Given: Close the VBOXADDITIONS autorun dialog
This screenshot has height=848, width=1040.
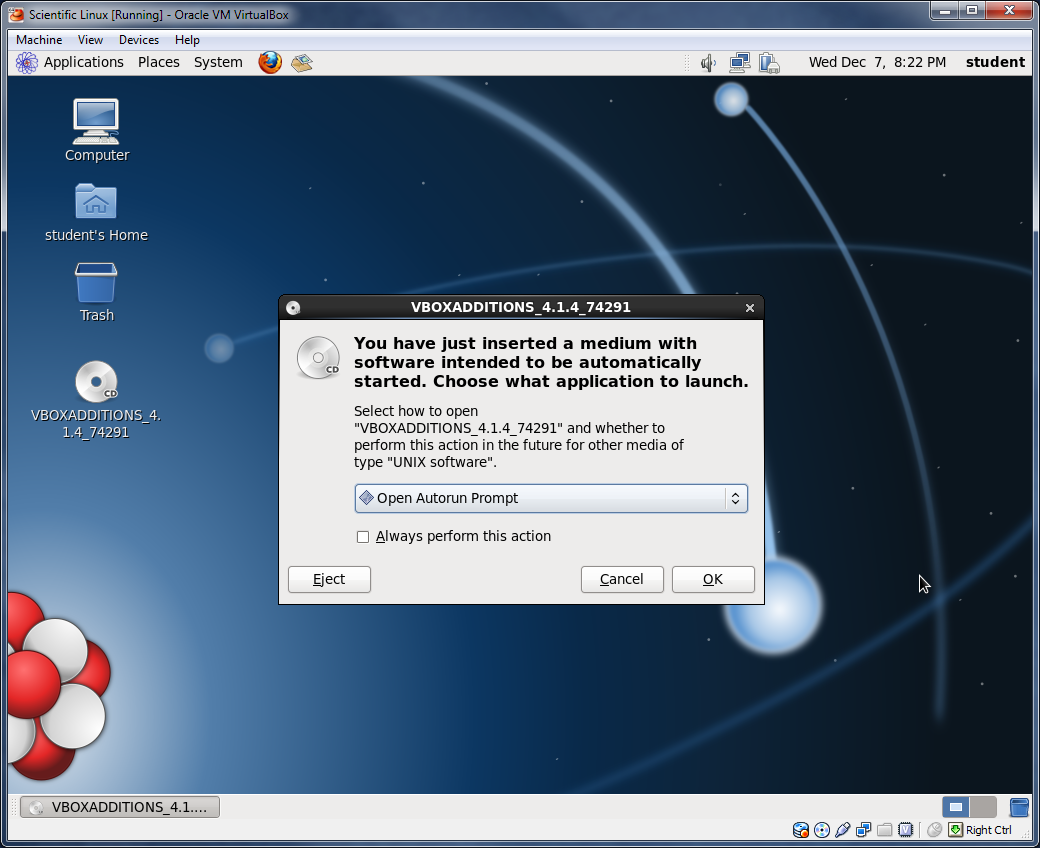Looking at the screenshot, I should click(749, 308).
